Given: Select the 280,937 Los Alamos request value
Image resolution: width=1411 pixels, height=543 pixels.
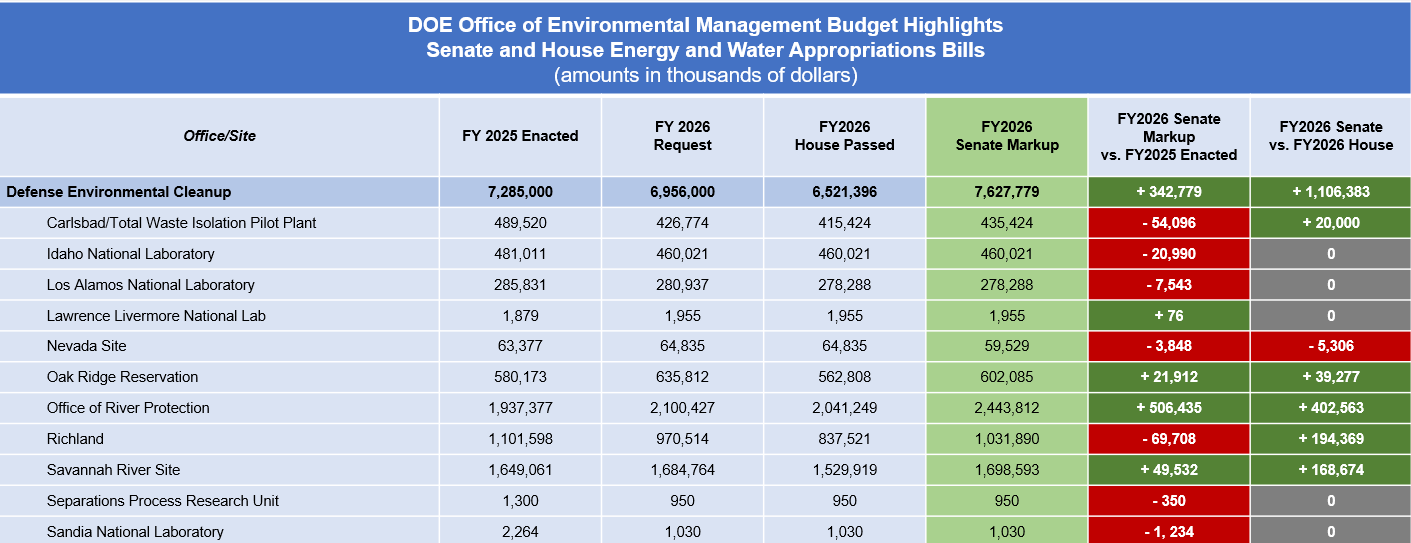Looking at the screenshot, I should (x=683, y=285).
